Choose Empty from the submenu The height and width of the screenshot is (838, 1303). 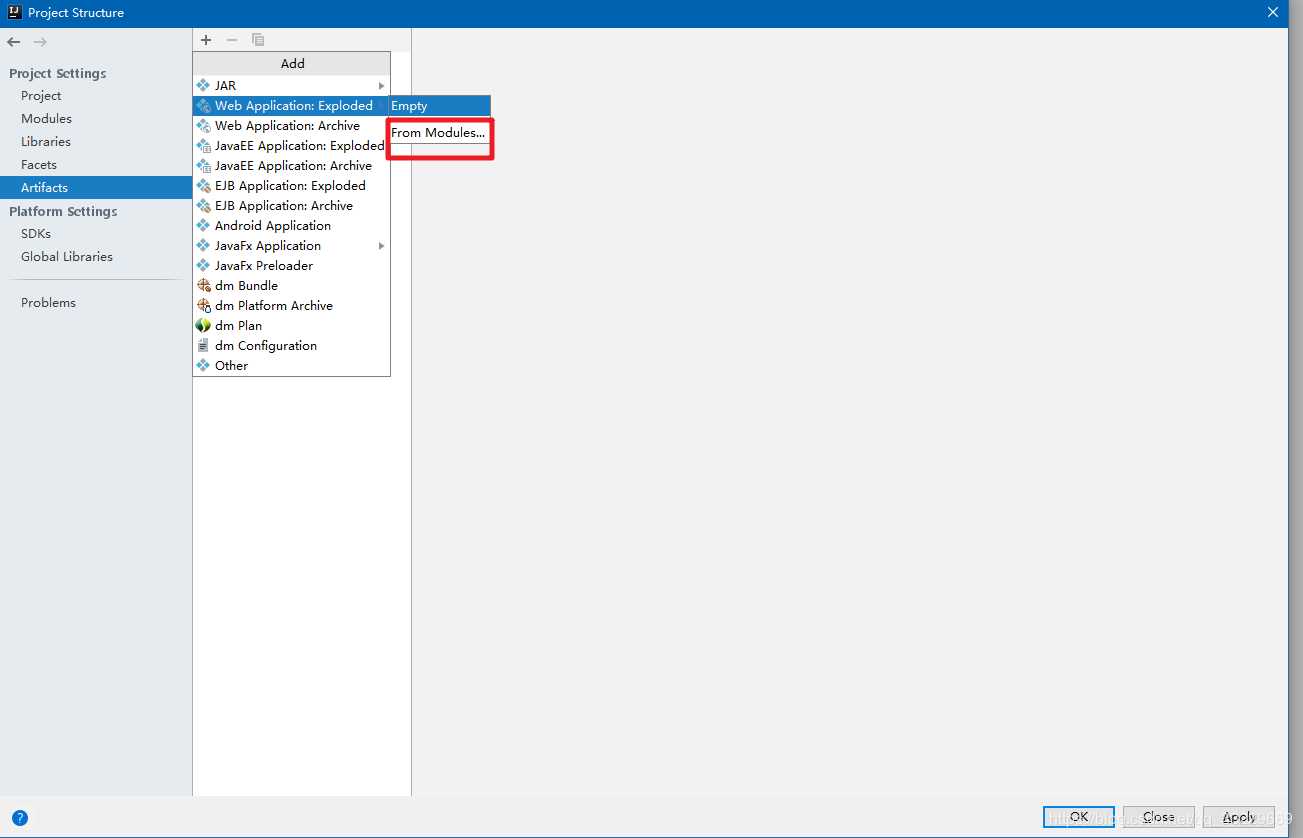click(439, 106)
